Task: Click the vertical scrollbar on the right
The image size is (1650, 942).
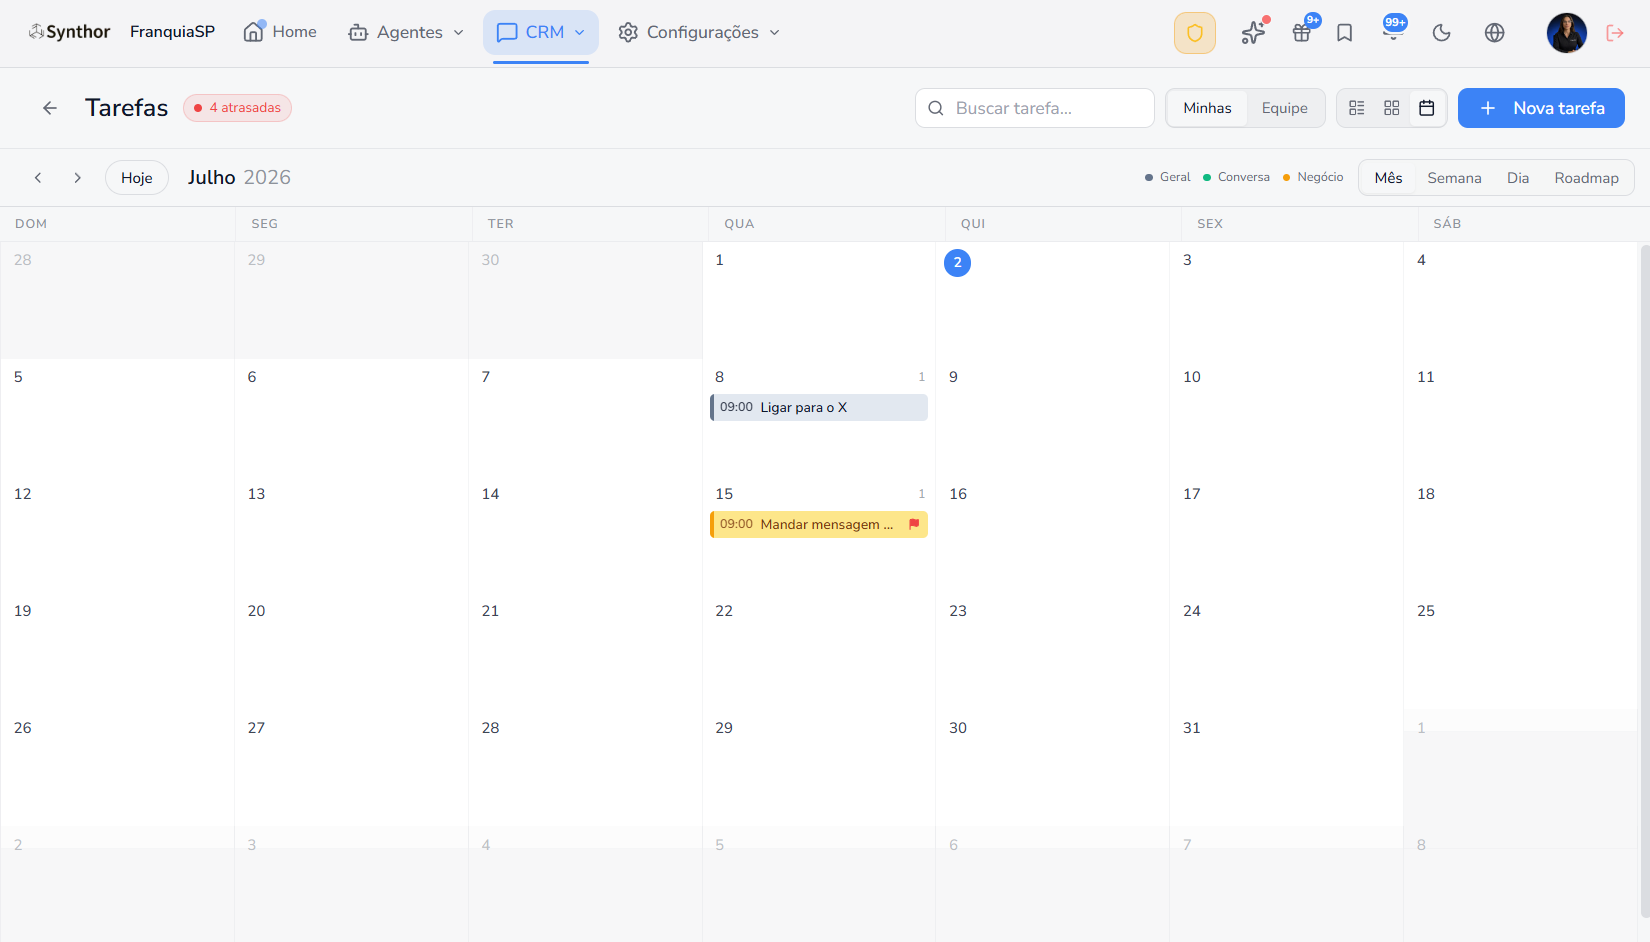Action: pos(1645,580)
